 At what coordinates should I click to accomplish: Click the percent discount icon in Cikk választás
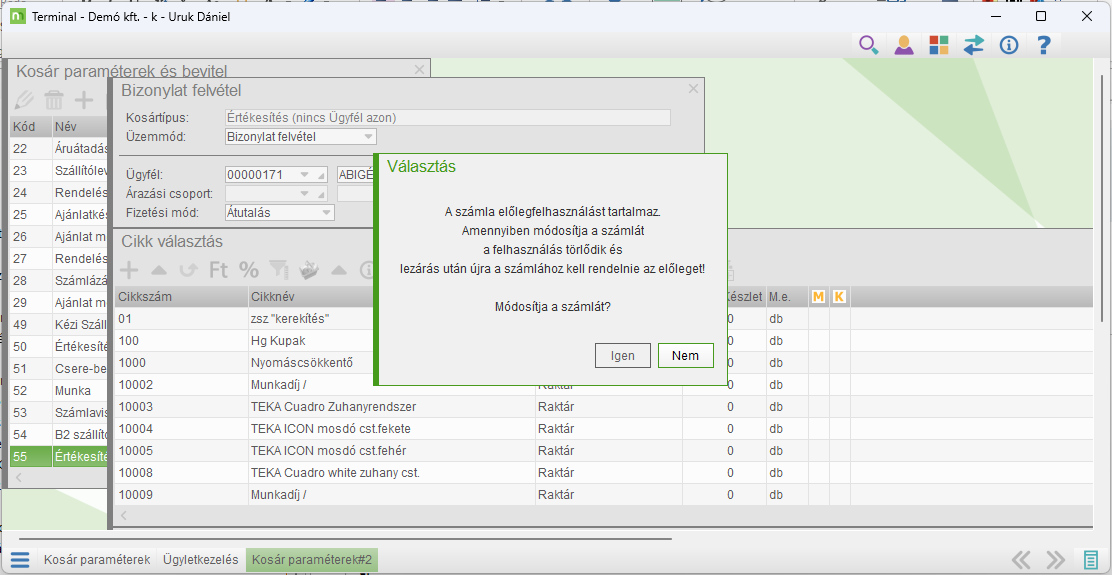pyautogui.click(x=249, y=269)
